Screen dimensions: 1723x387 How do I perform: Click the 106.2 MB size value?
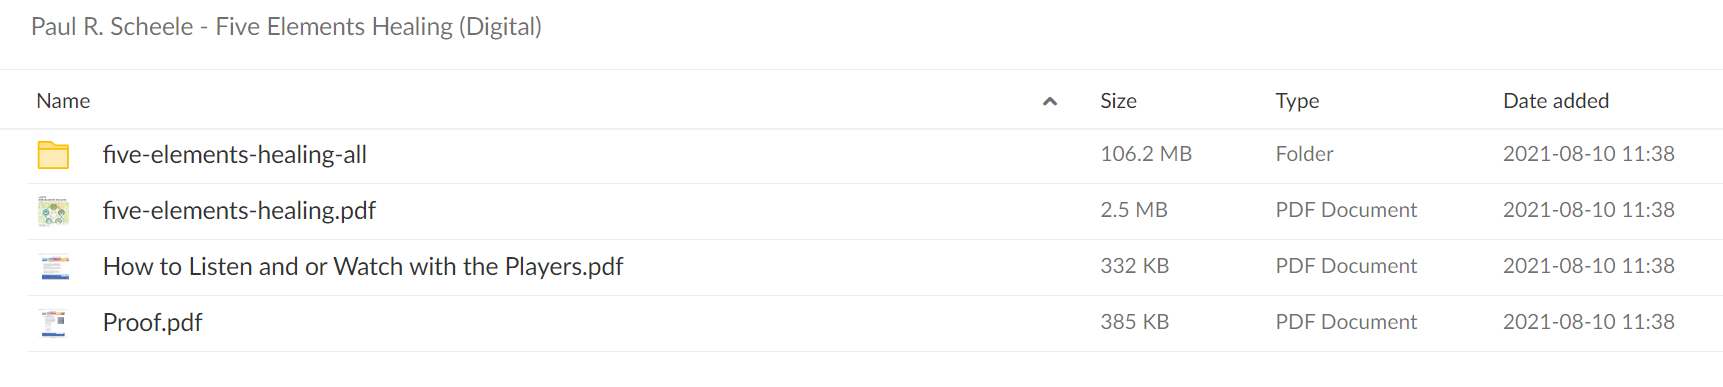pos(1146,154)
